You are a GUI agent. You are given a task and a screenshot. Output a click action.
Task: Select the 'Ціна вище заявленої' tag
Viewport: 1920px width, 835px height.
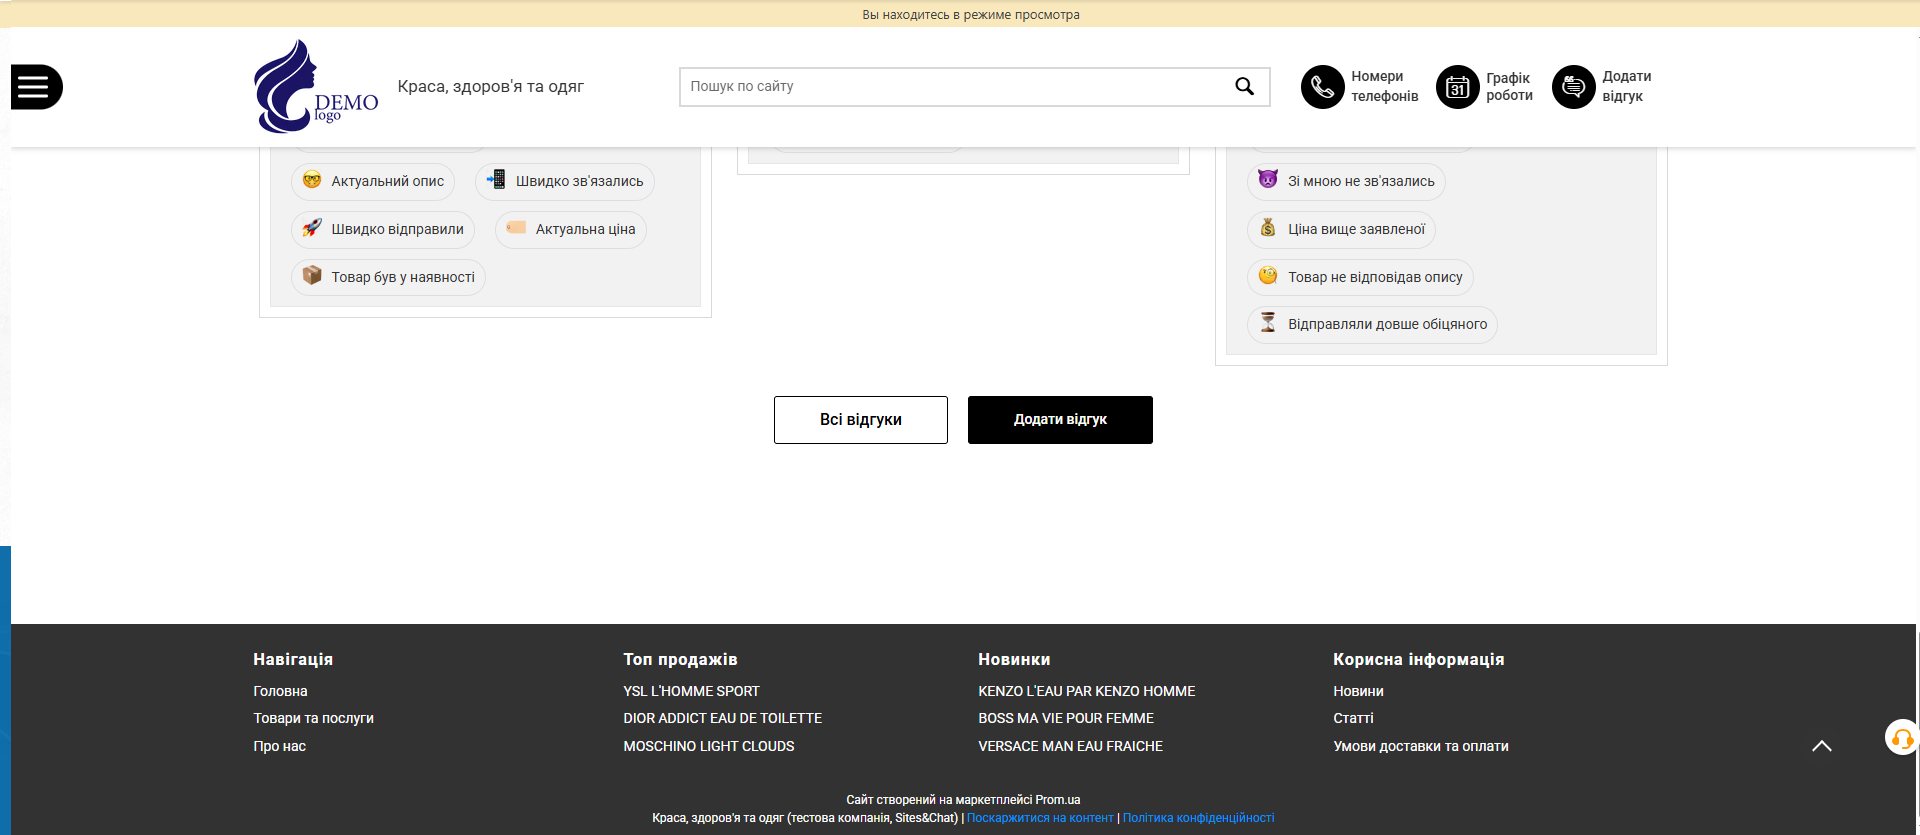(1341, 229)
